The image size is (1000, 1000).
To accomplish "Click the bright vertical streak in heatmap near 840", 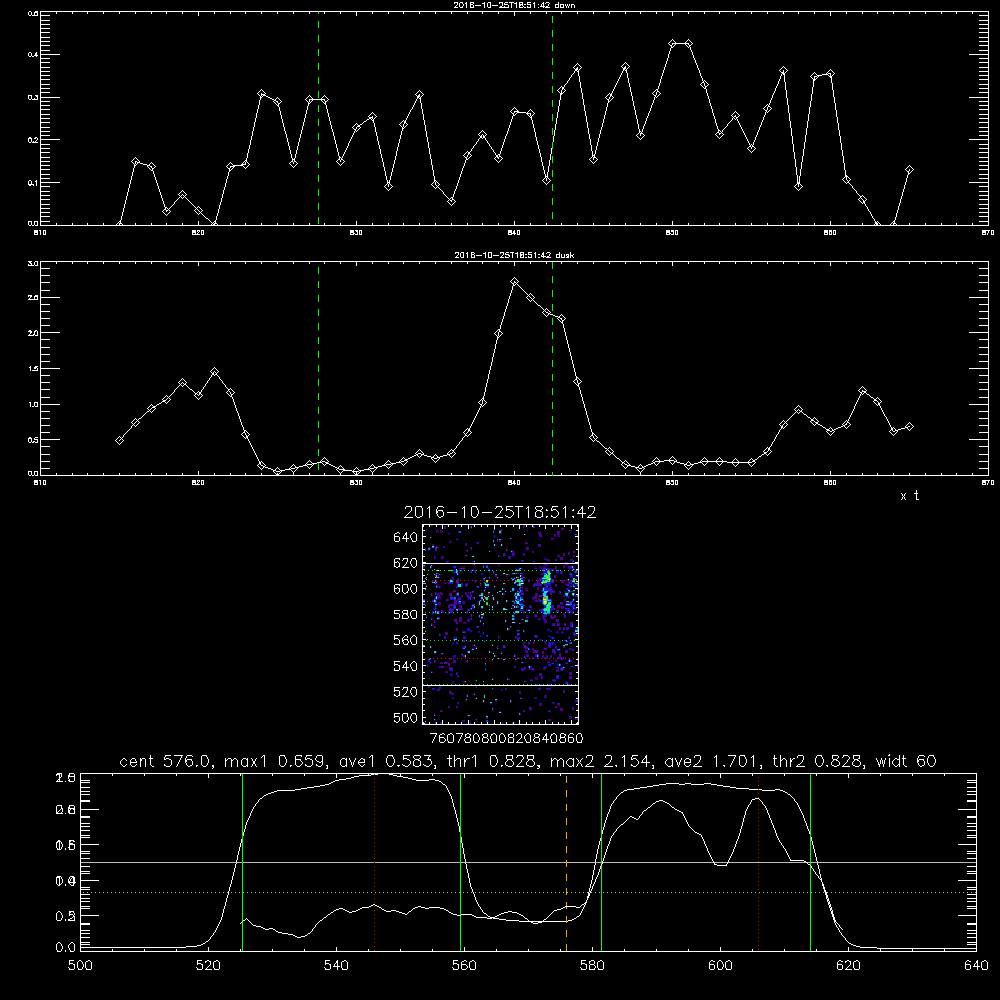I will pos(546,592).
